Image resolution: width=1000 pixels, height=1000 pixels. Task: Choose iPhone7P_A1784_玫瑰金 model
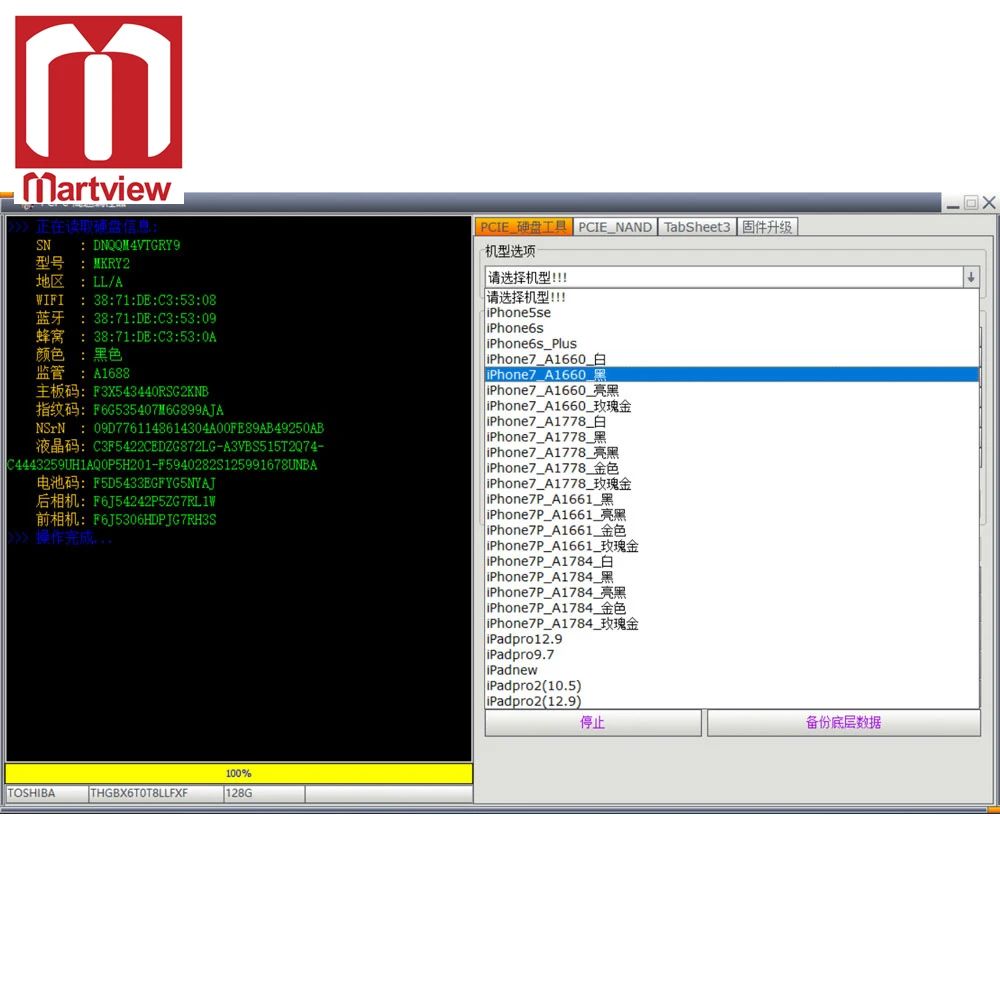(x=732, y=623)
